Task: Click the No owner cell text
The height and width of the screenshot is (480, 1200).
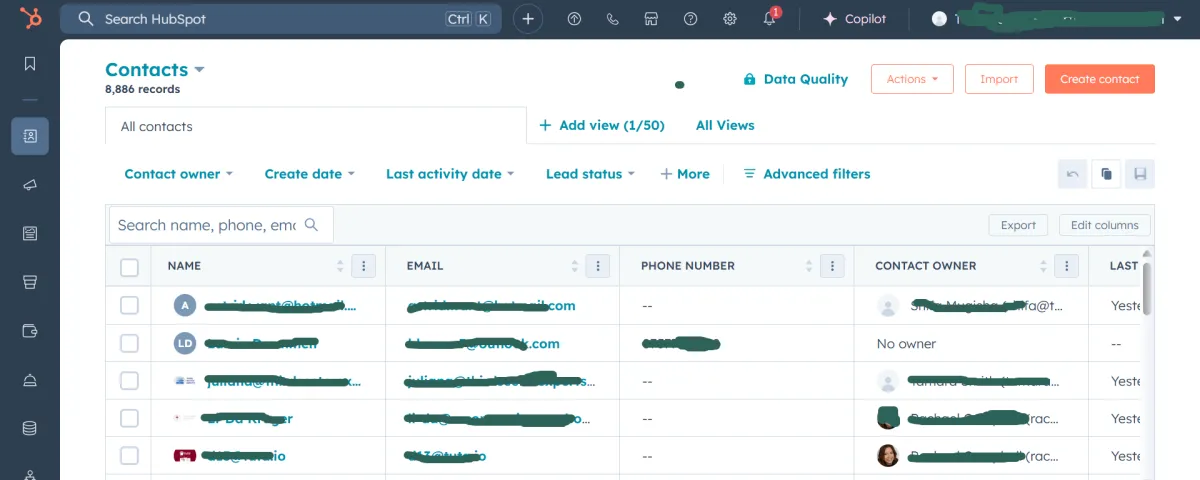Action: [x=906, y=343]
